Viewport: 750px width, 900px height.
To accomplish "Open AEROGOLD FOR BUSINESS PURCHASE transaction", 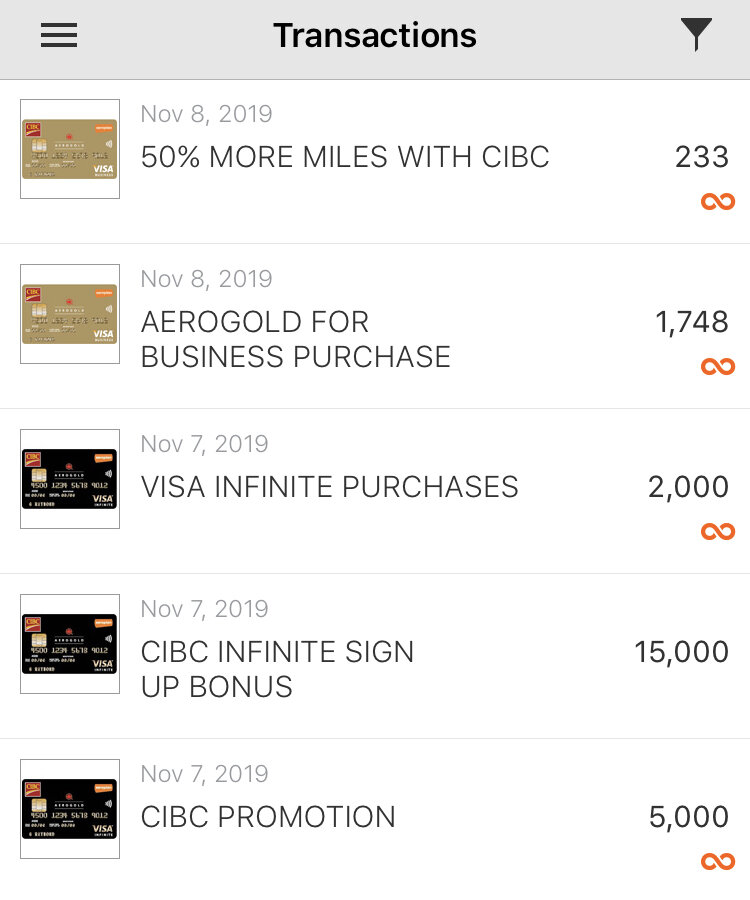I will [x=296, y=339].
